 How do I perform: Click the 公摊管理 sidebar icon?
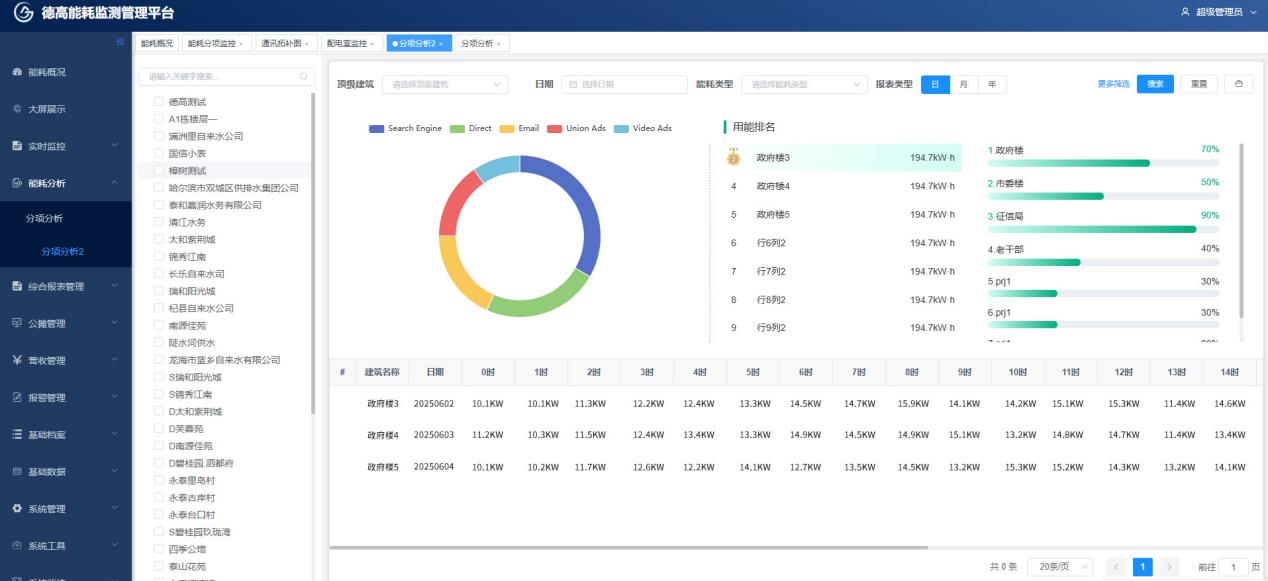16,324
